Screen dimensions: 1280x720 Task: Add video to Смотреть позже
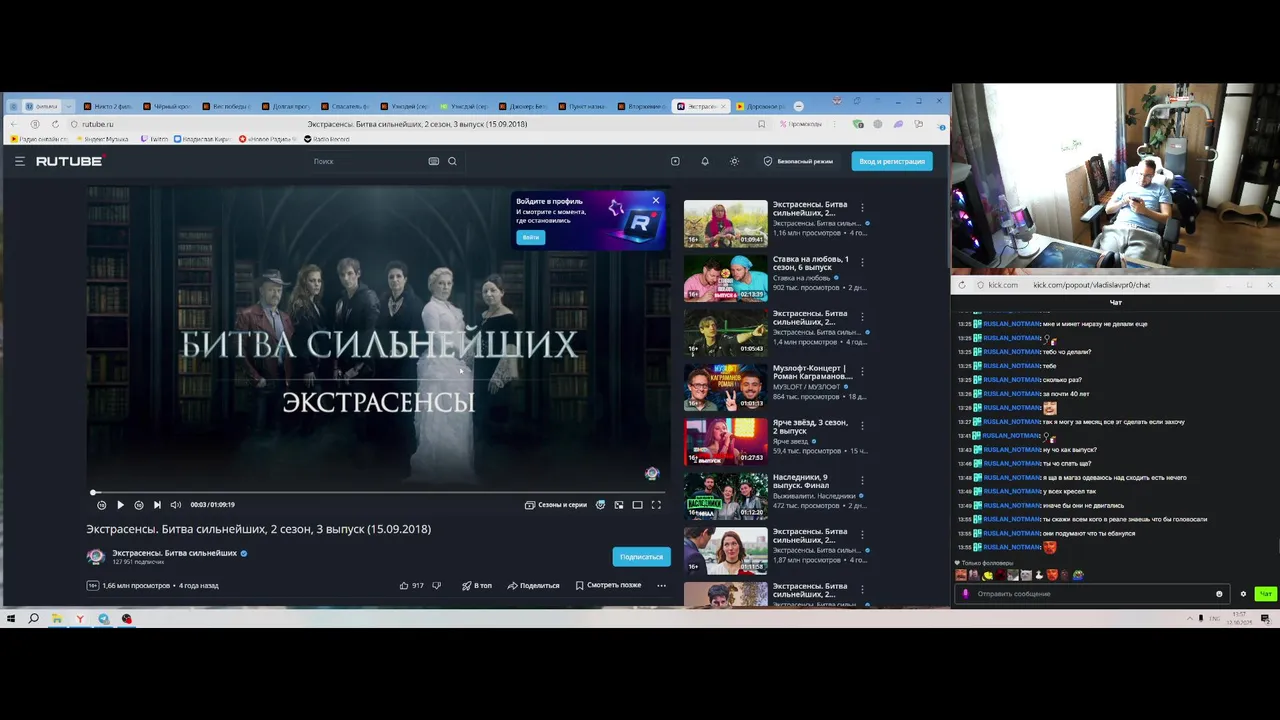(608, 585)
